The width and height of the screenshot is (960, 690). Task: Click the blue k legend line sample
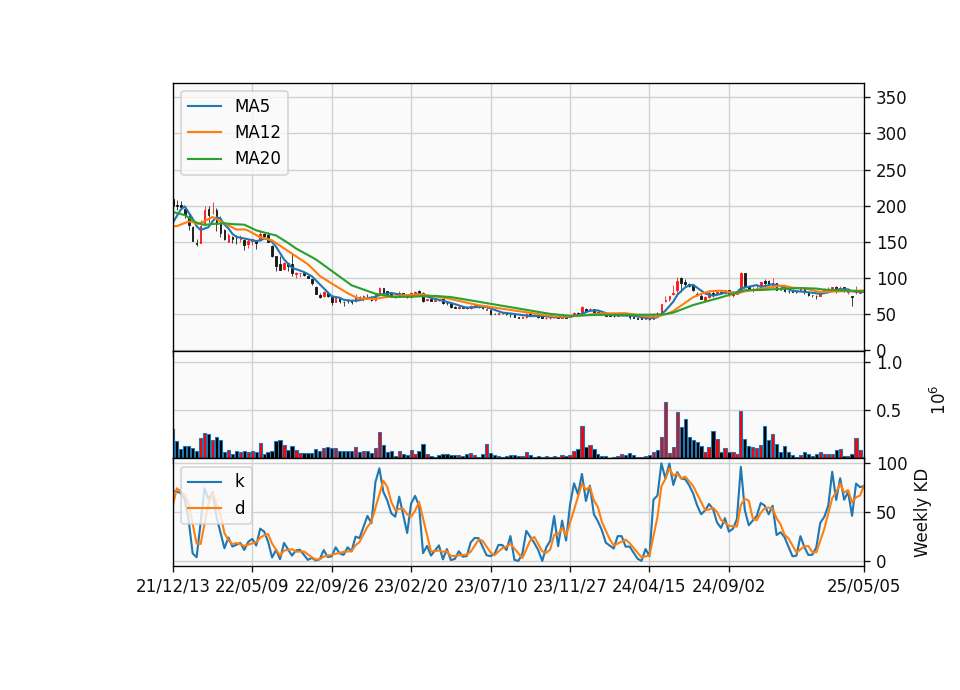pyautogui.click(x=204, y=481)
